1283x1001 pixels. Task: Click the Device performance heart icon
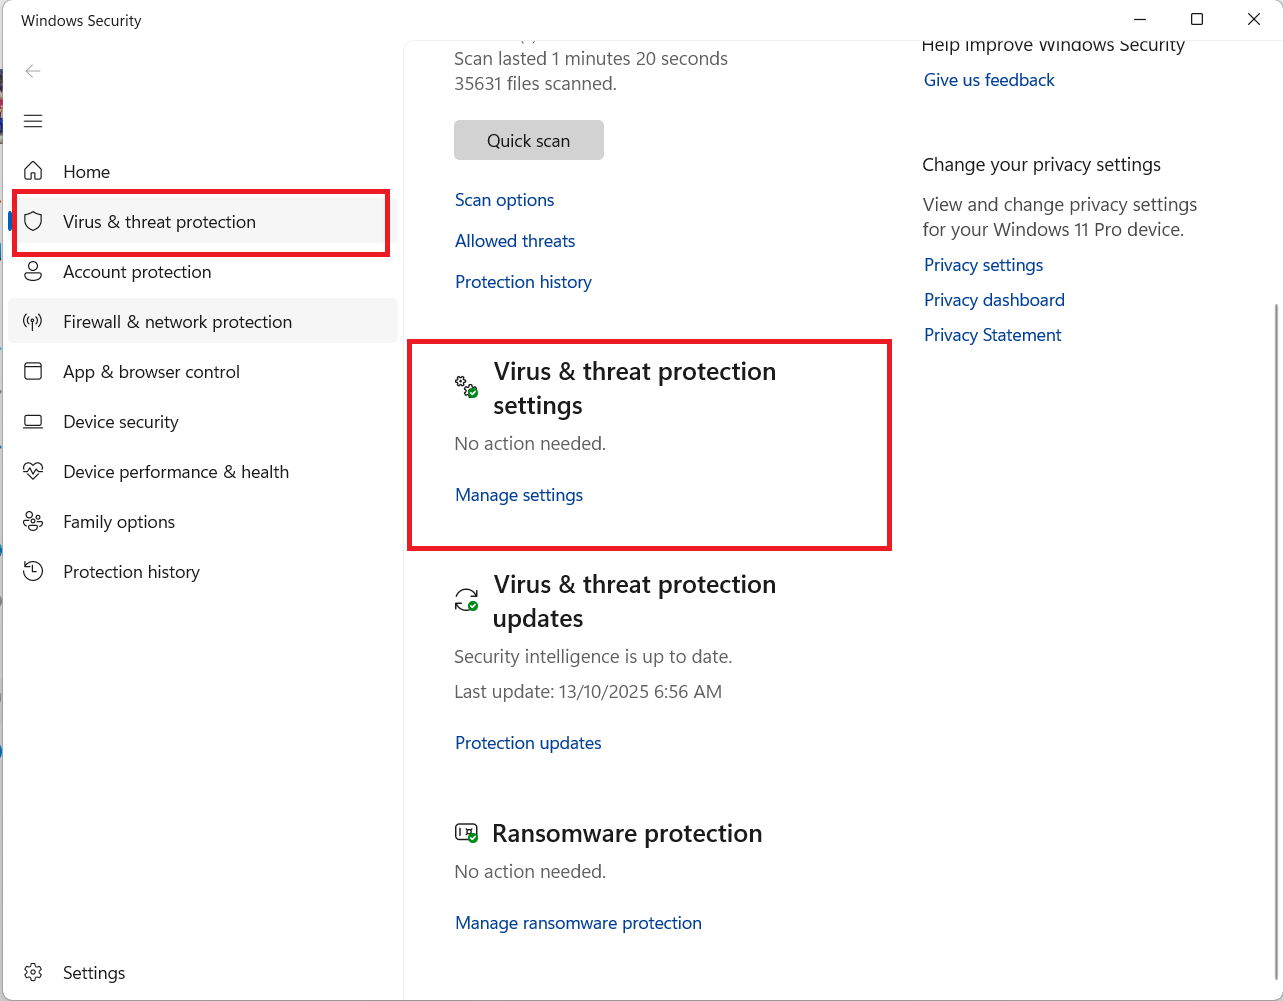click(33, 472)
